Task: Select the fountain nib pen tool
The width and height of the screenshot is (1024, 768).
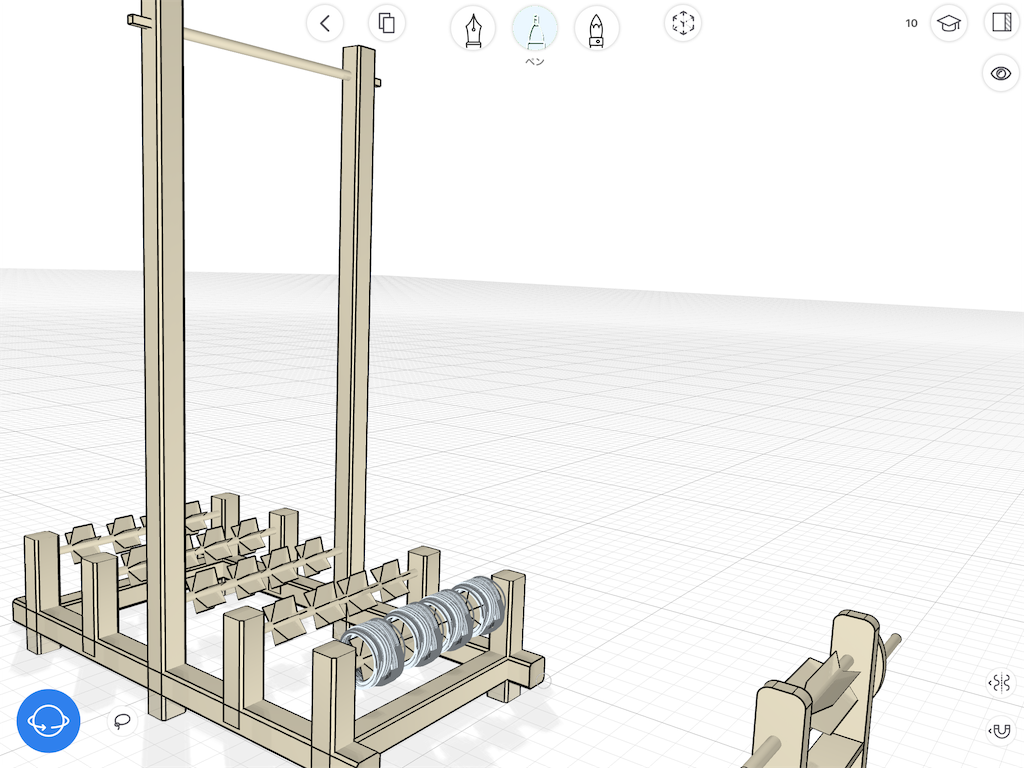Action: click(x=473, y=29)
